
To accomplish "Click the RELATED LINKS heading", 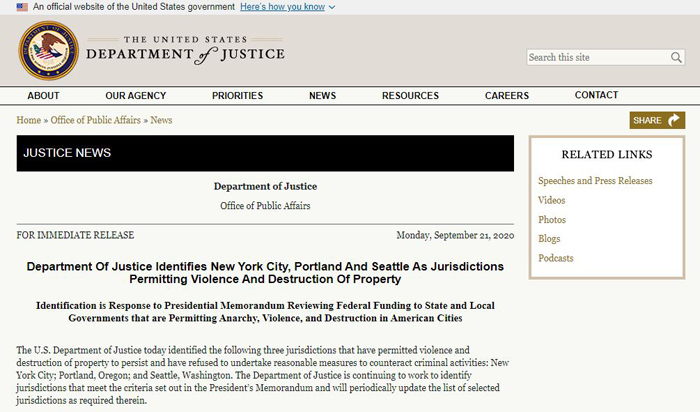I will pyautogui.click(x=607, y=154).
